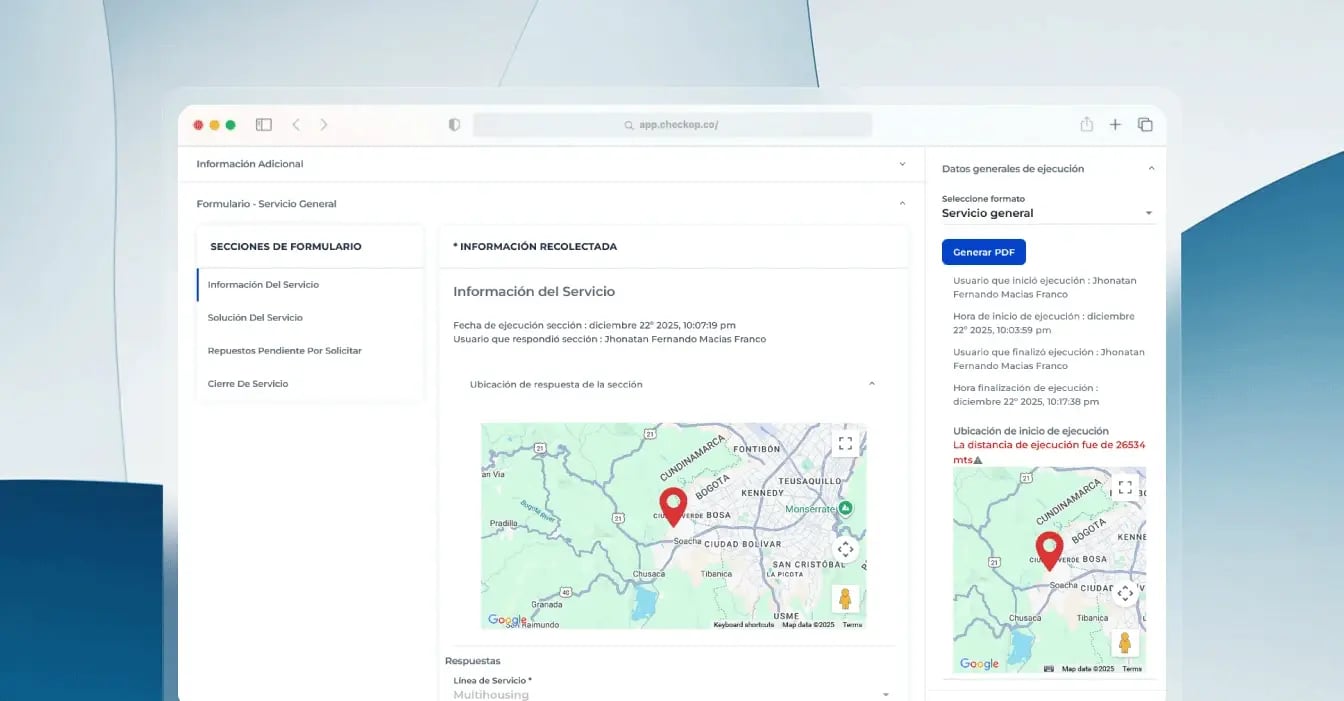Collapse Ubicación de respuesta de la sección
The image size is (1344, 701).
point(871,384)
